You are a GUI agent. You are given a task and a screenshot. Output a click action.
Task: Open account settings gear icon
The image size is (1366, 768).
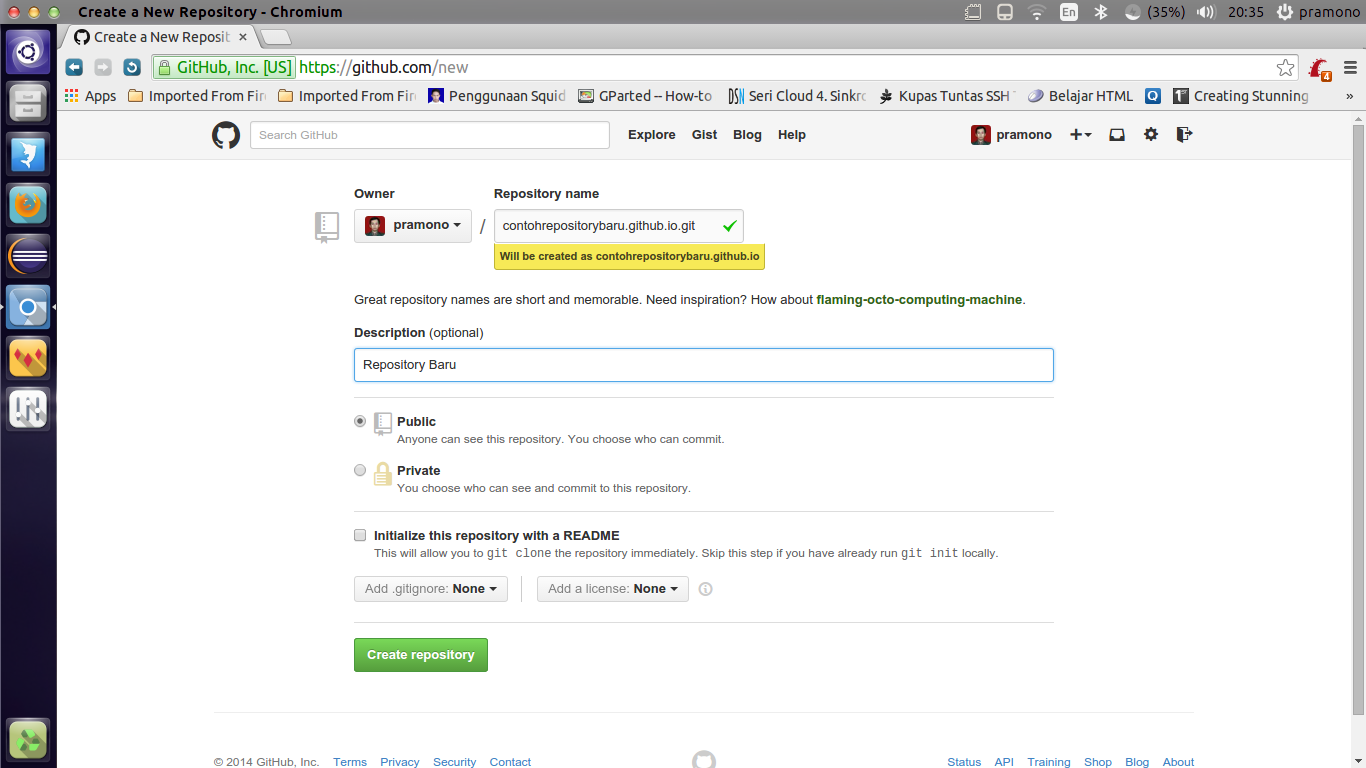coord(1151,135)
